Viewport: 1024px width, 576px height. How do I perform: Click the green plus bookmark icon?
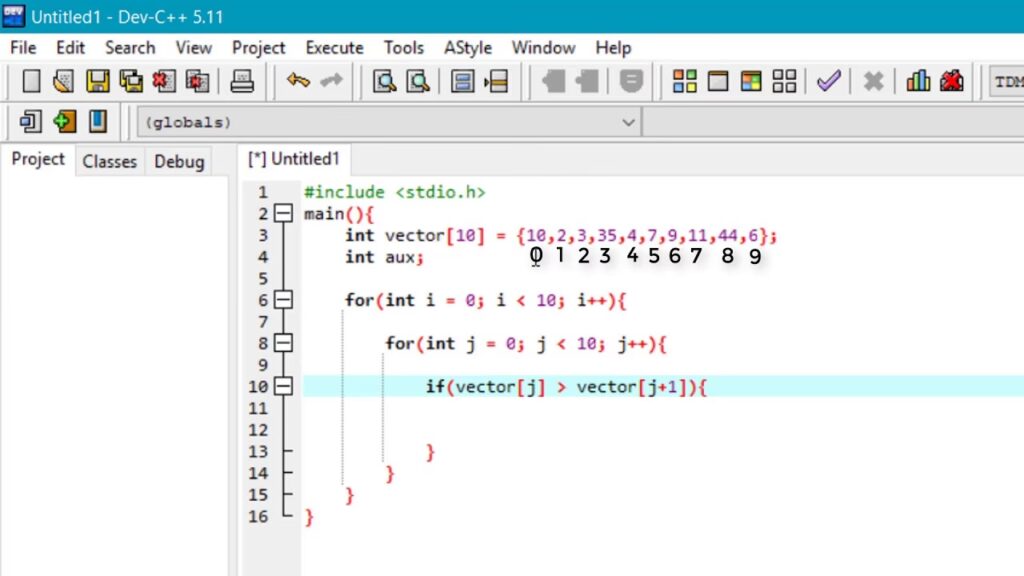point(65,122)
